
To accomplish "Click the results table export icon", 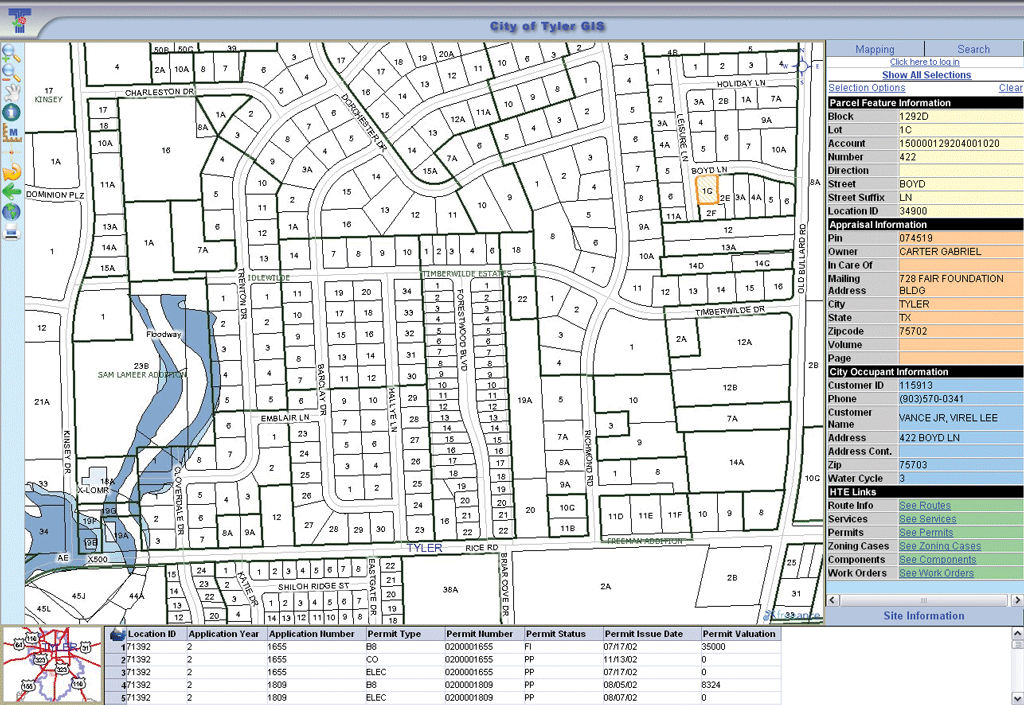I will (x=118, y=634).
